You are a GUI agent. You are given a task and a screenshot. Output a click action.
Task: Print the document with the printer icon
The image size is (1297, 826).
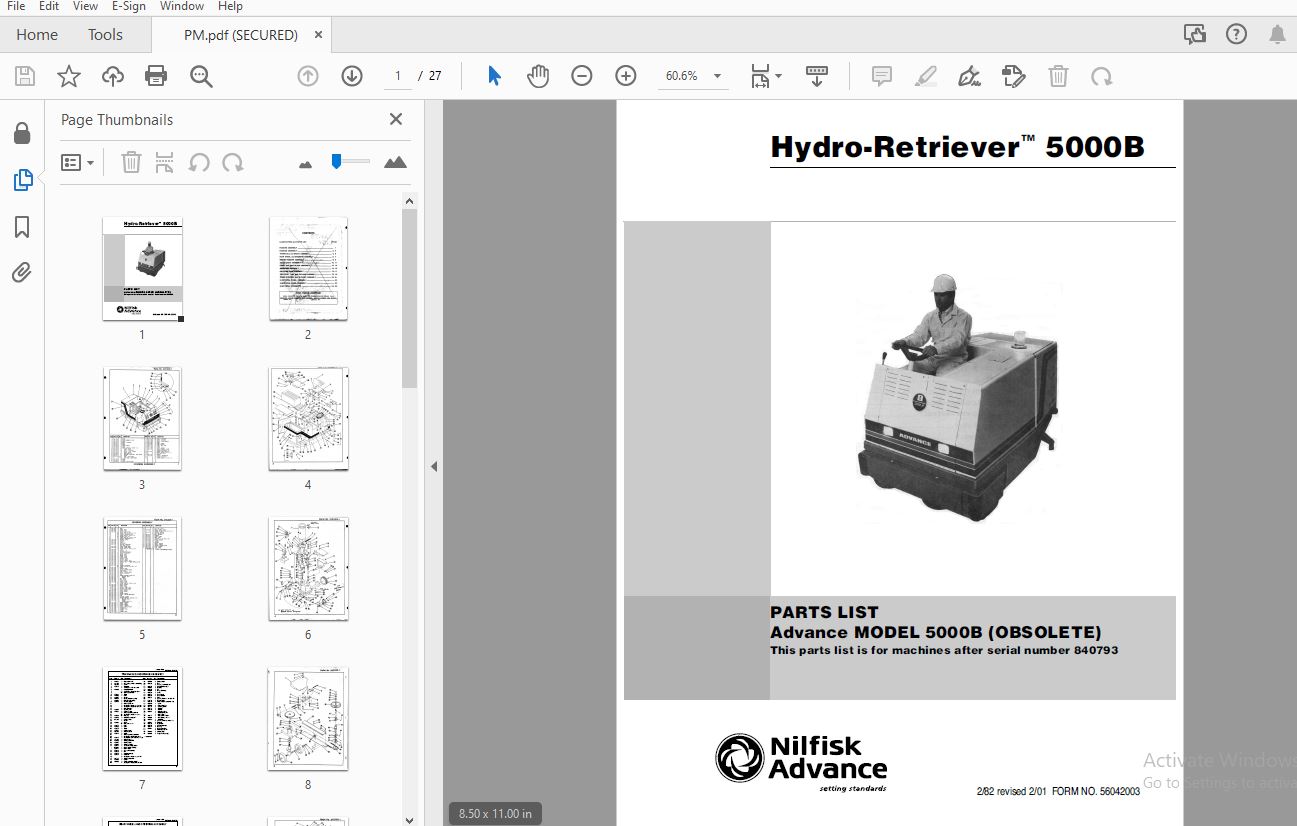coord(156,76)
